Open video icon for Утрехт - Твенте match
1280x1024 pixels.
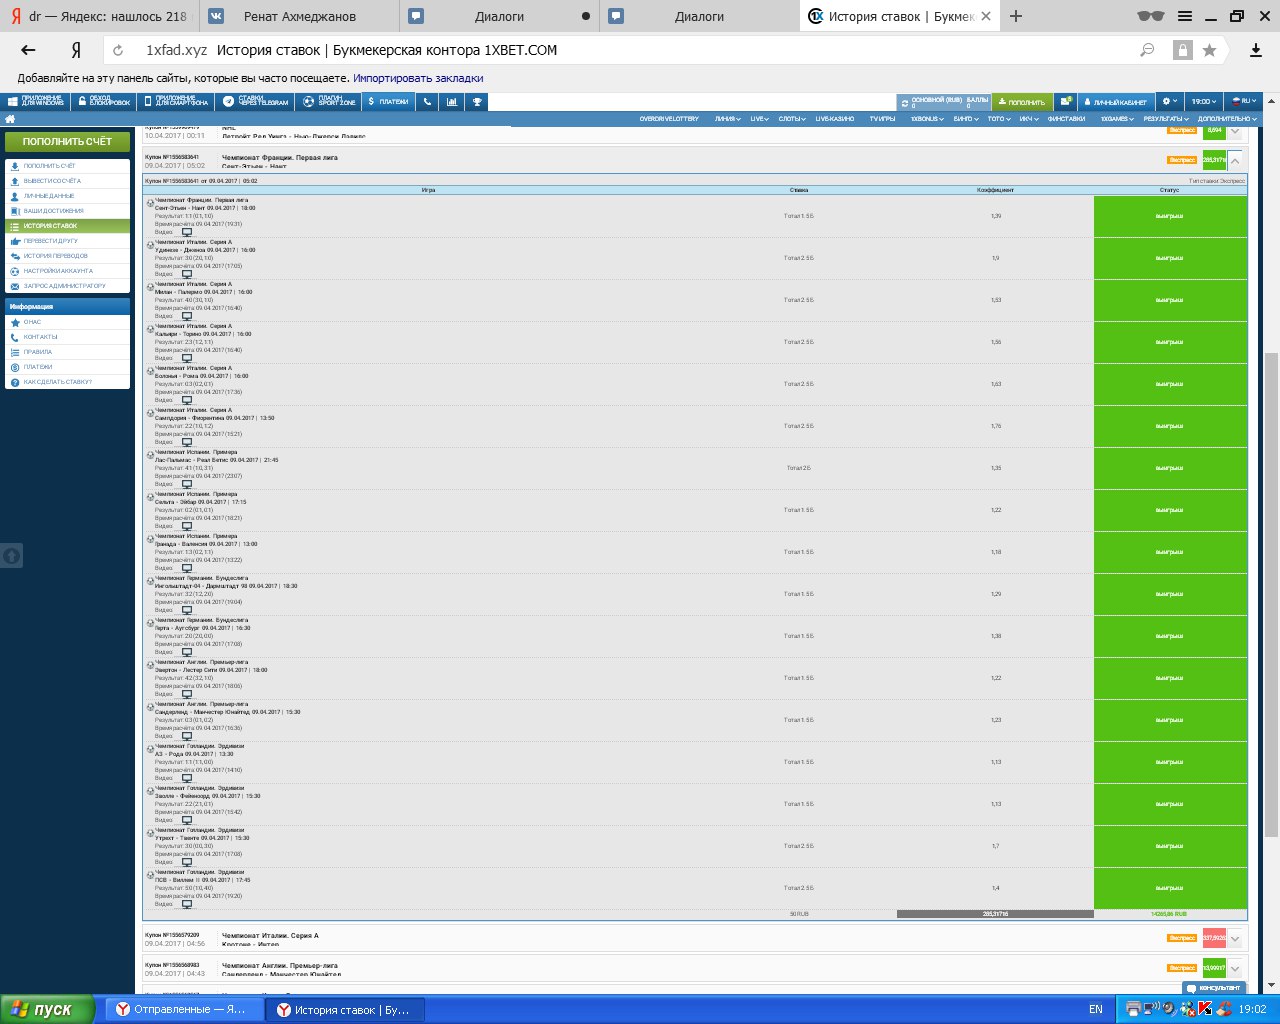187,862
